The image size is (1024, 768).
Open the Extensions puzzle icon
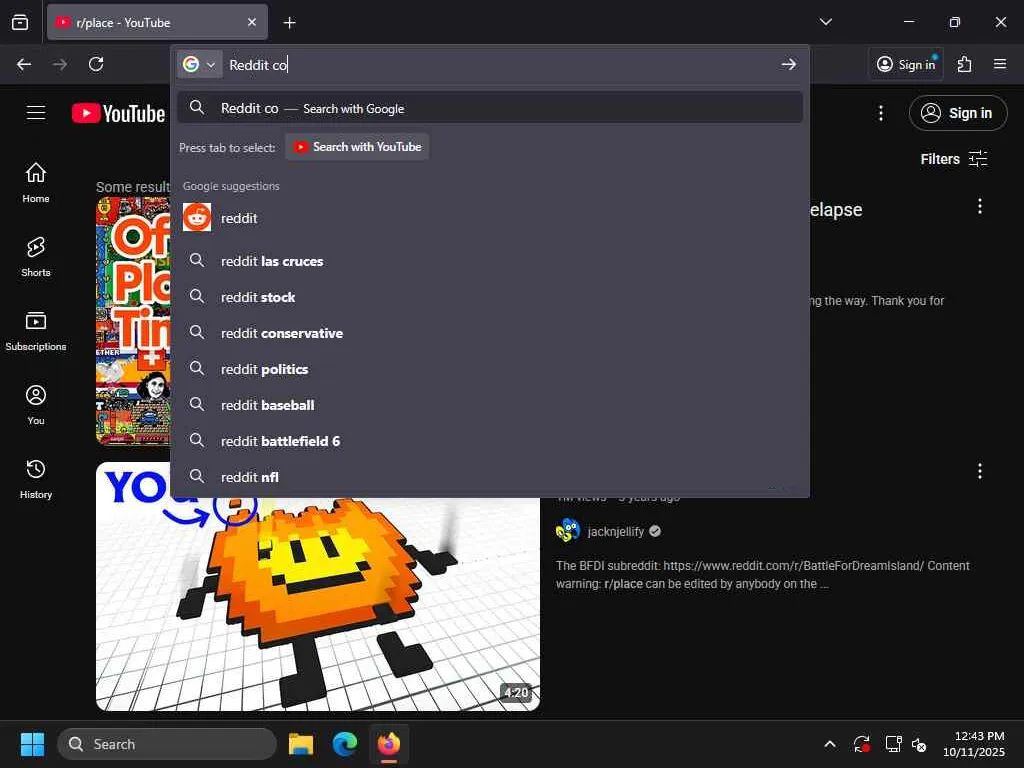point(964,64)
